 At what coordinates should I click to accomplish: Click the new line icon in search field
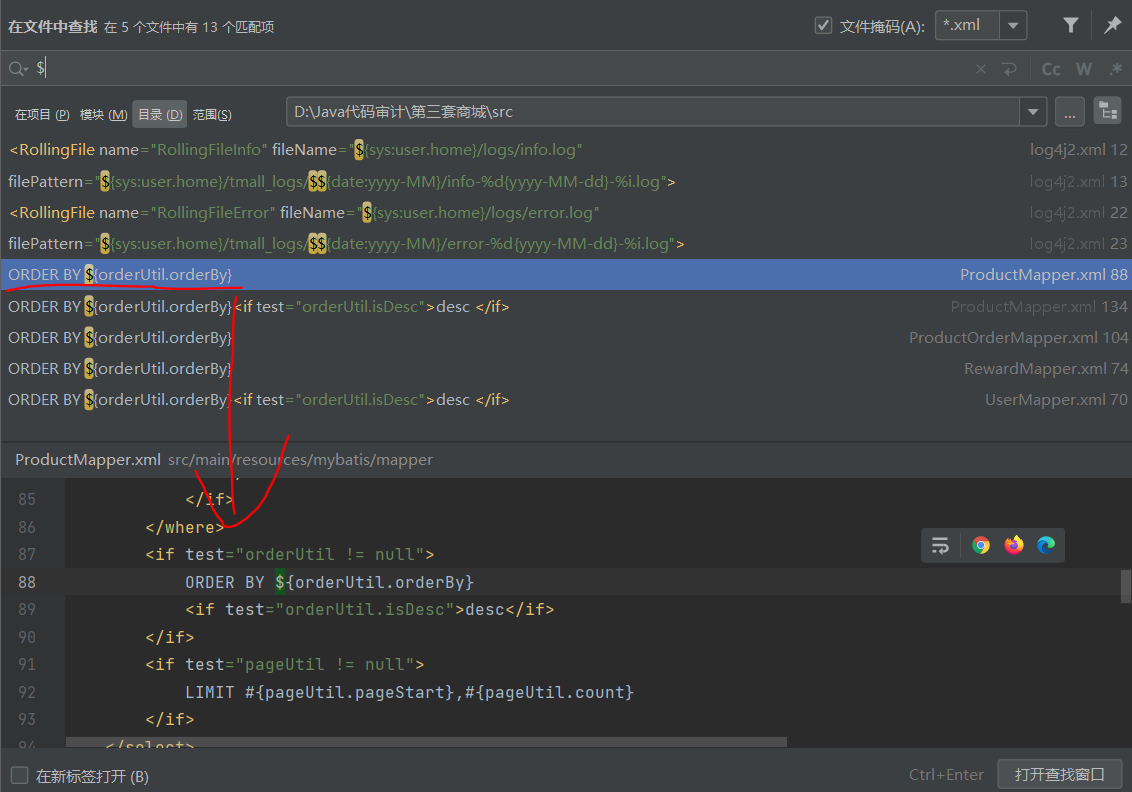click(1009, 69)
